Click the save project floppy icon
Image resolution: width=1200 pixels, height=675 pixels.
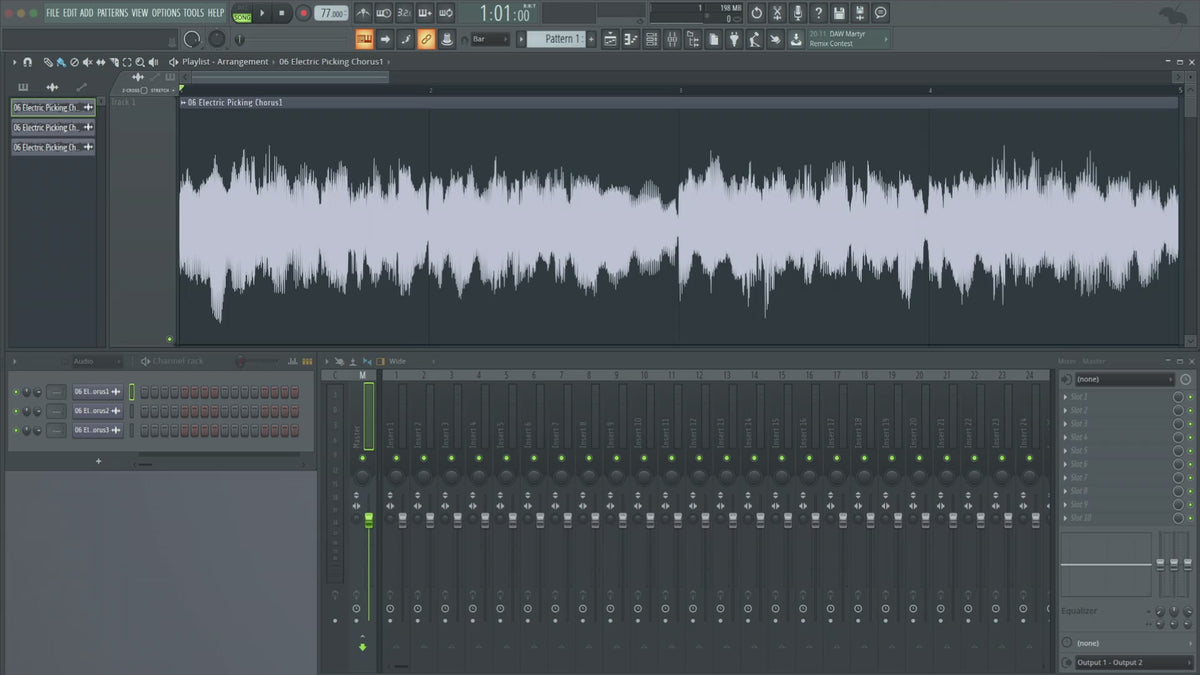839,13
